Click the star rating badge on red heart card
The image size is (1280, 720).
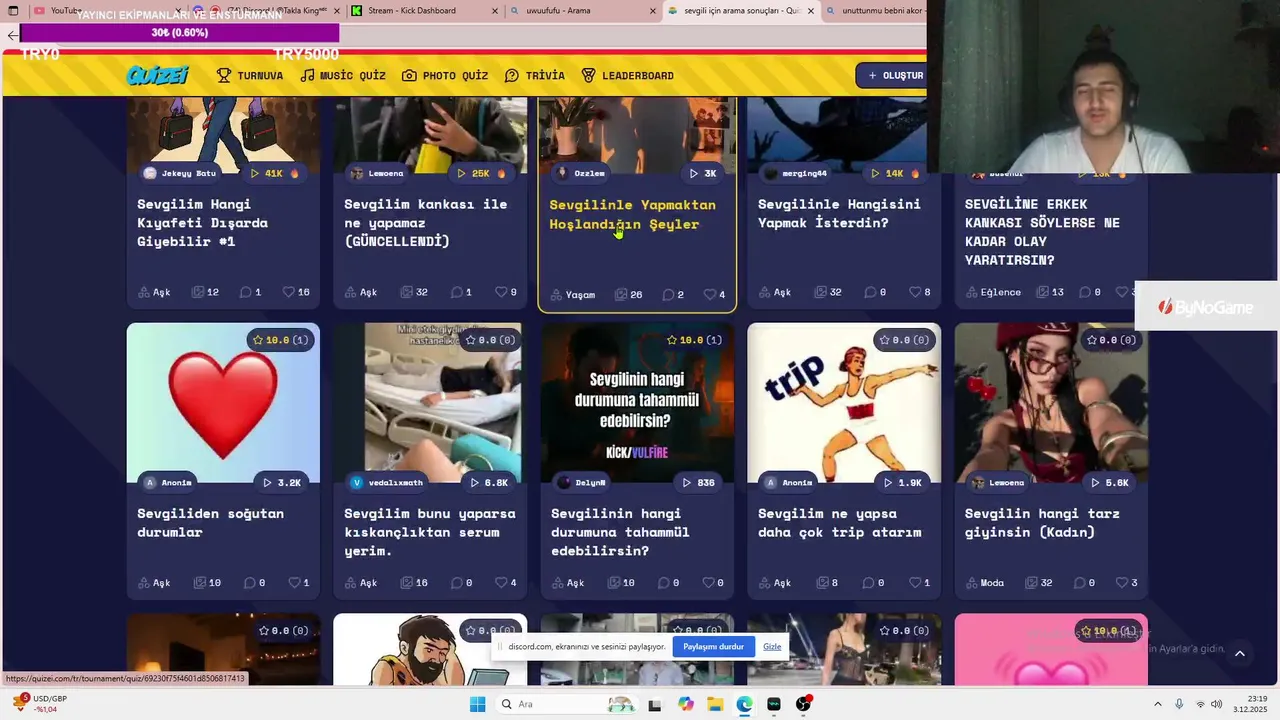tap(280, 340)
